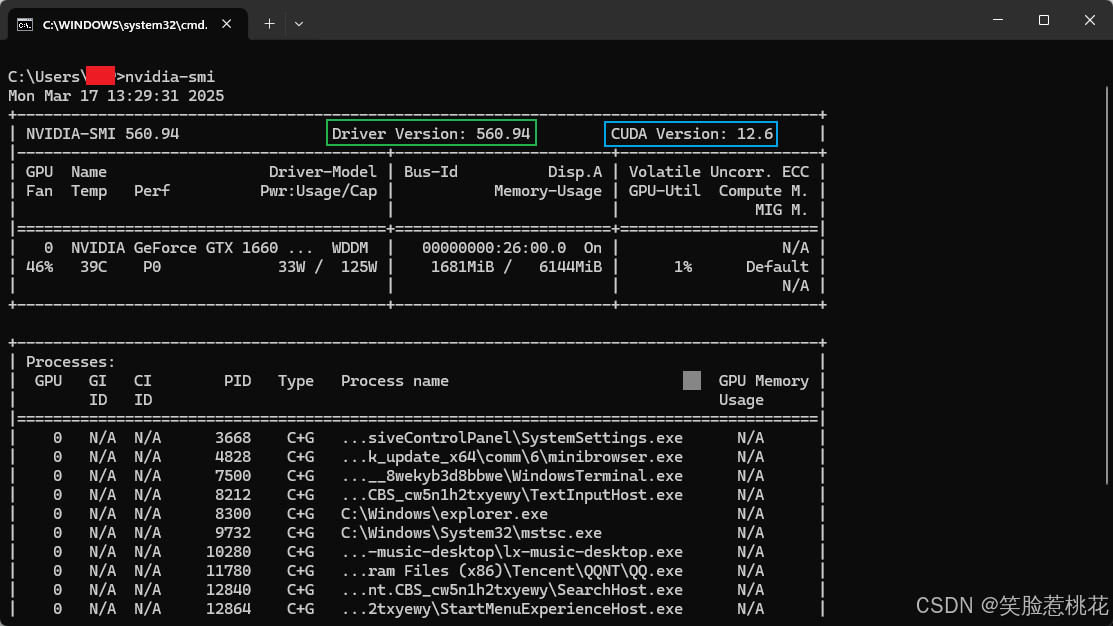
Task: Click 'C:\Windows\explorer.exe' process name
Action: [444, 514]
